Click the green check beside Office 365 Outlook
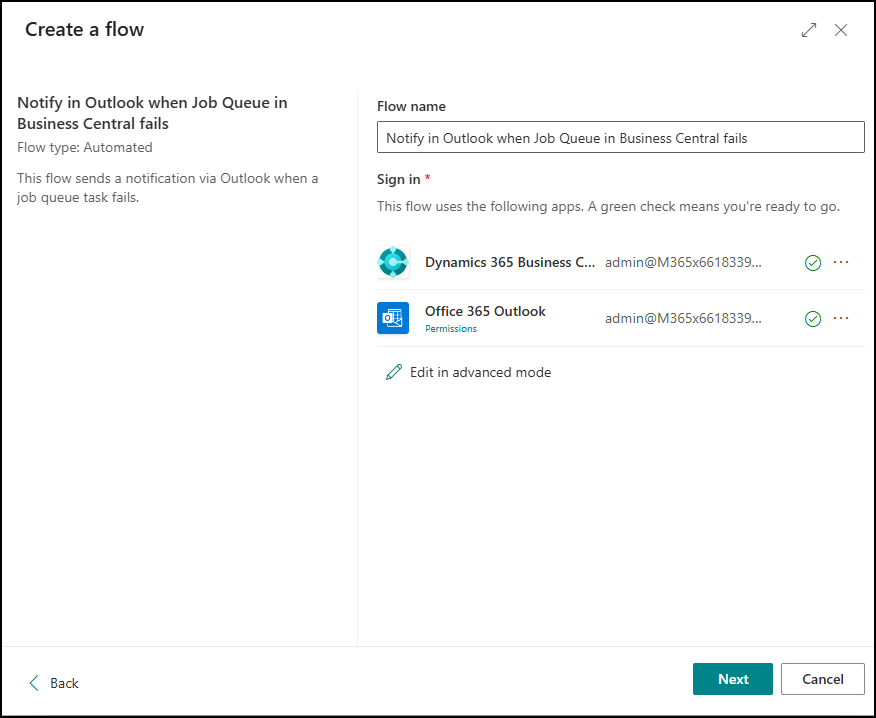The width and height of the screenshot is (876, 718). [x=813, y=318]
